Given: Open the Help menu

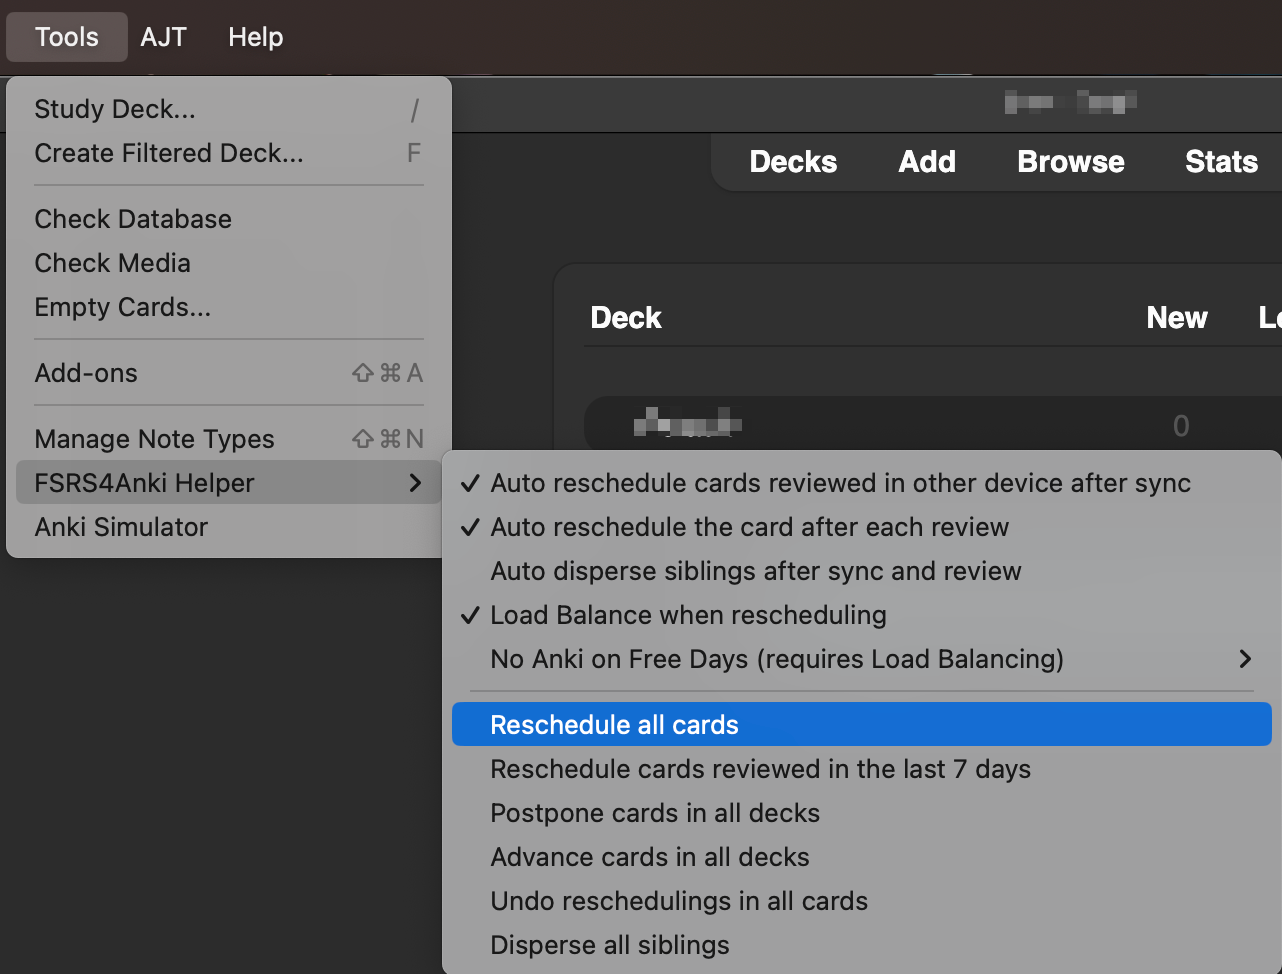Looking at the screenshot, I should [254, 37].
